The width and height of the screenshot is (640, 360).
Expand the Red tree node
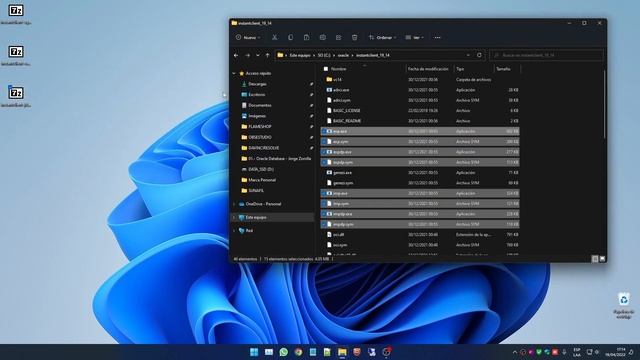click(234, 231)
